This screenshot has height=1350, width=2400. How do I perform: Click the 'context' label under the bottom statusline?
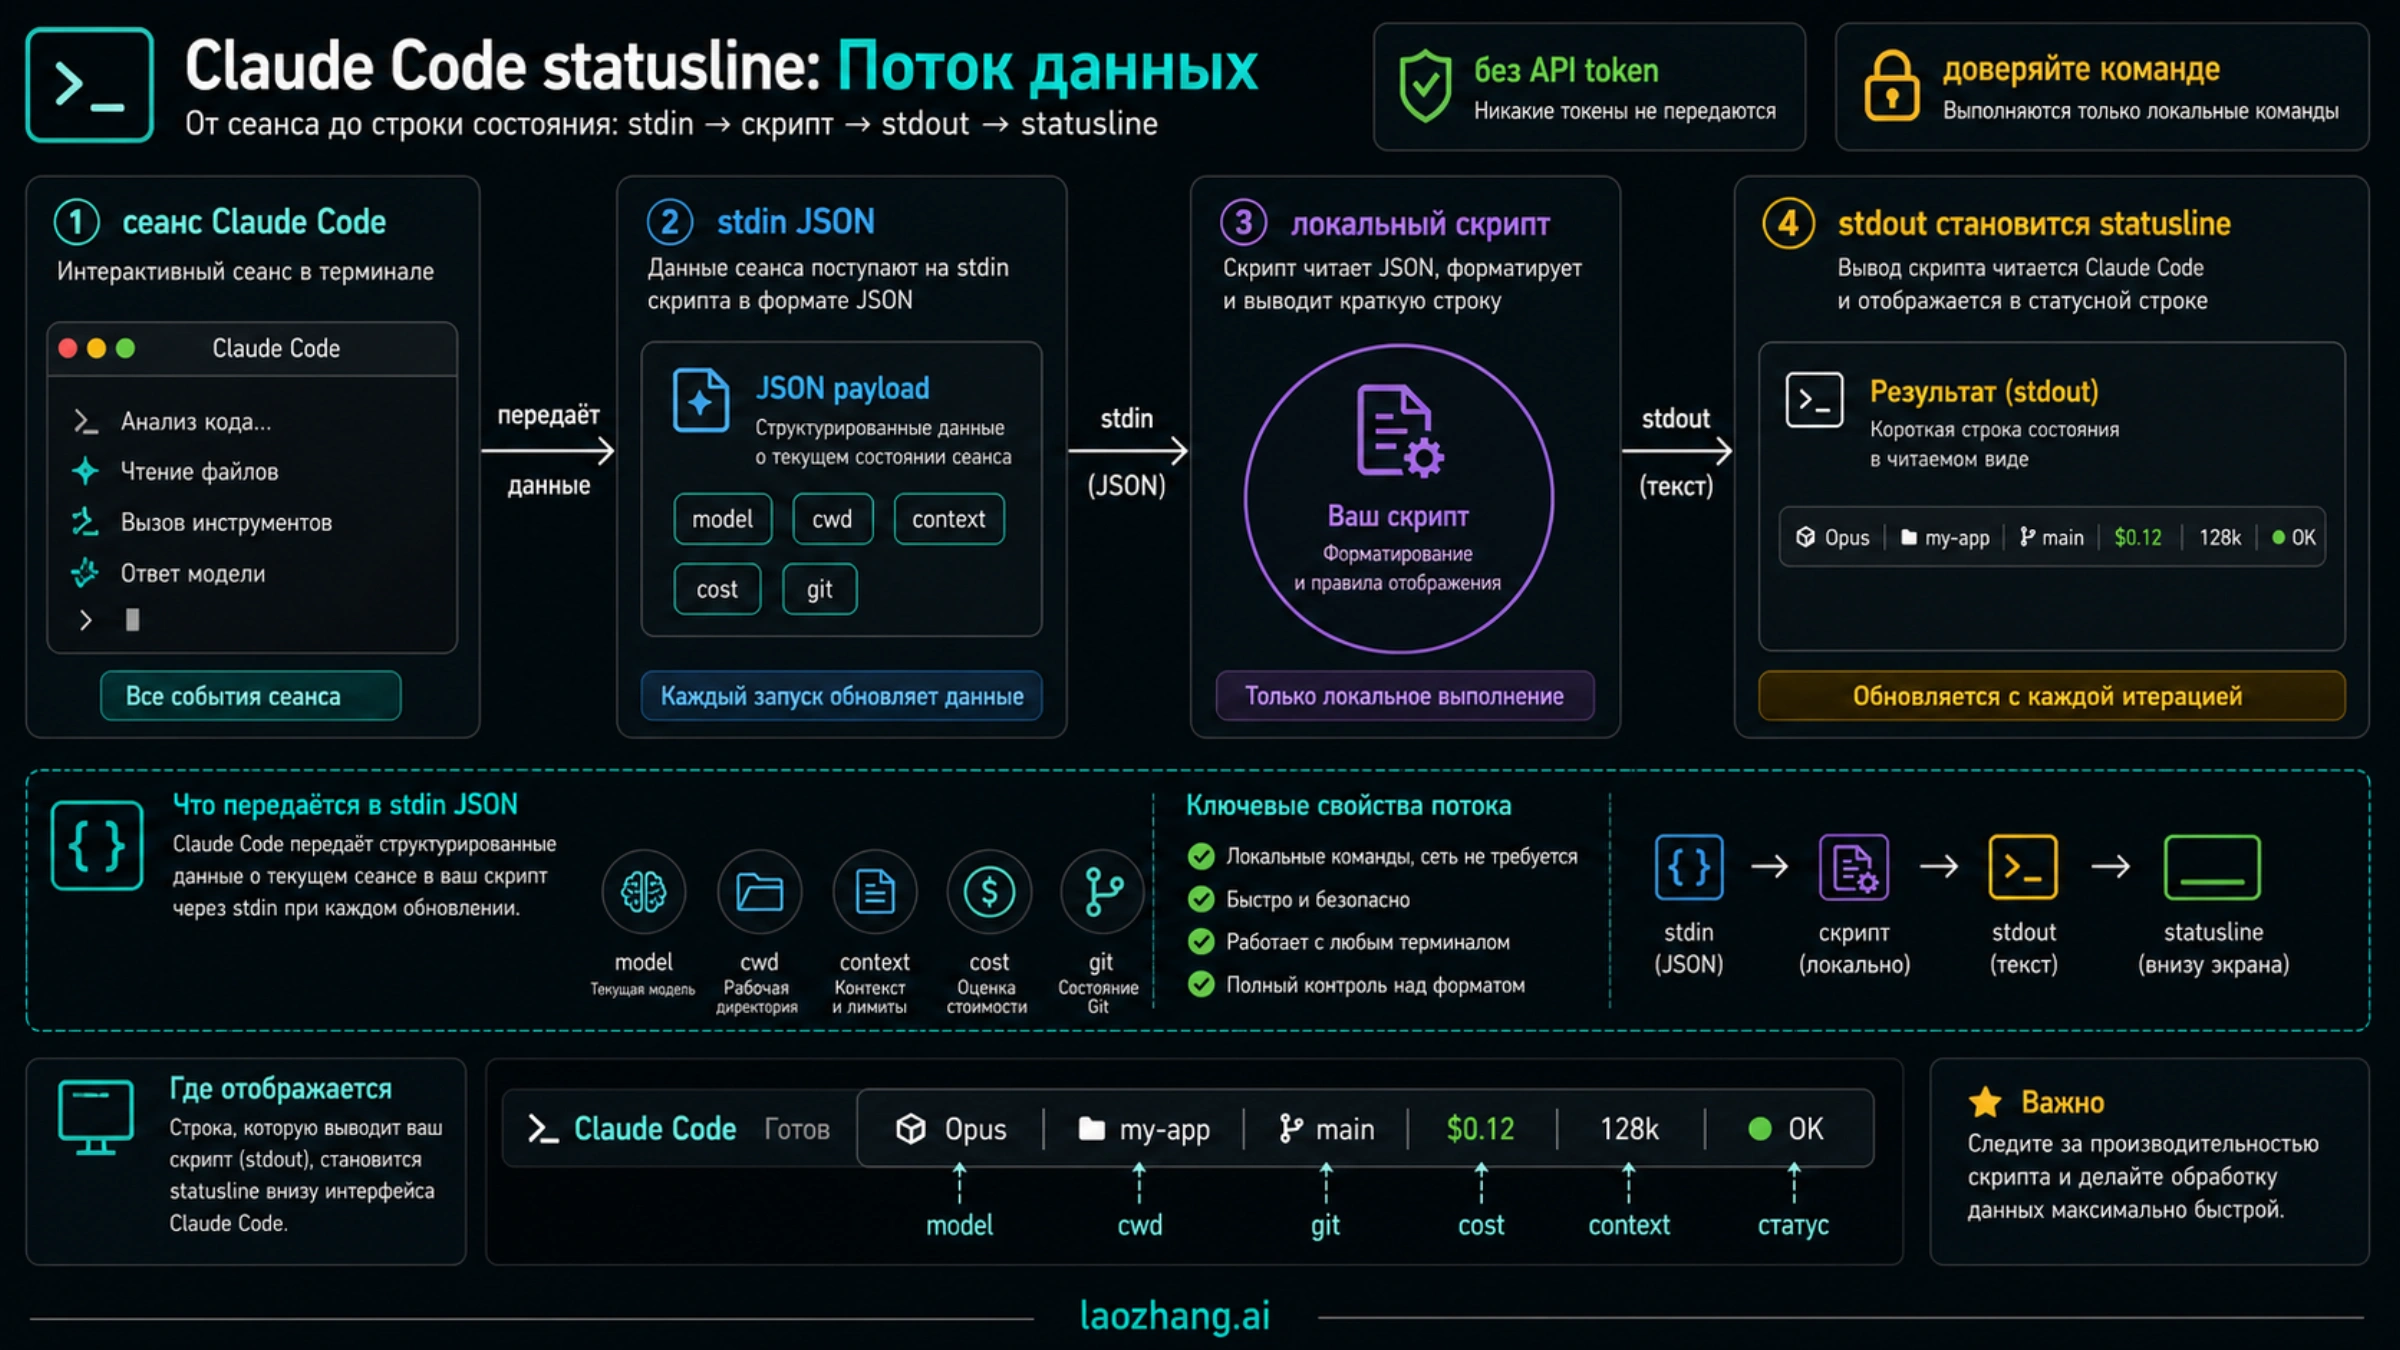[x=1629, y=1225]
